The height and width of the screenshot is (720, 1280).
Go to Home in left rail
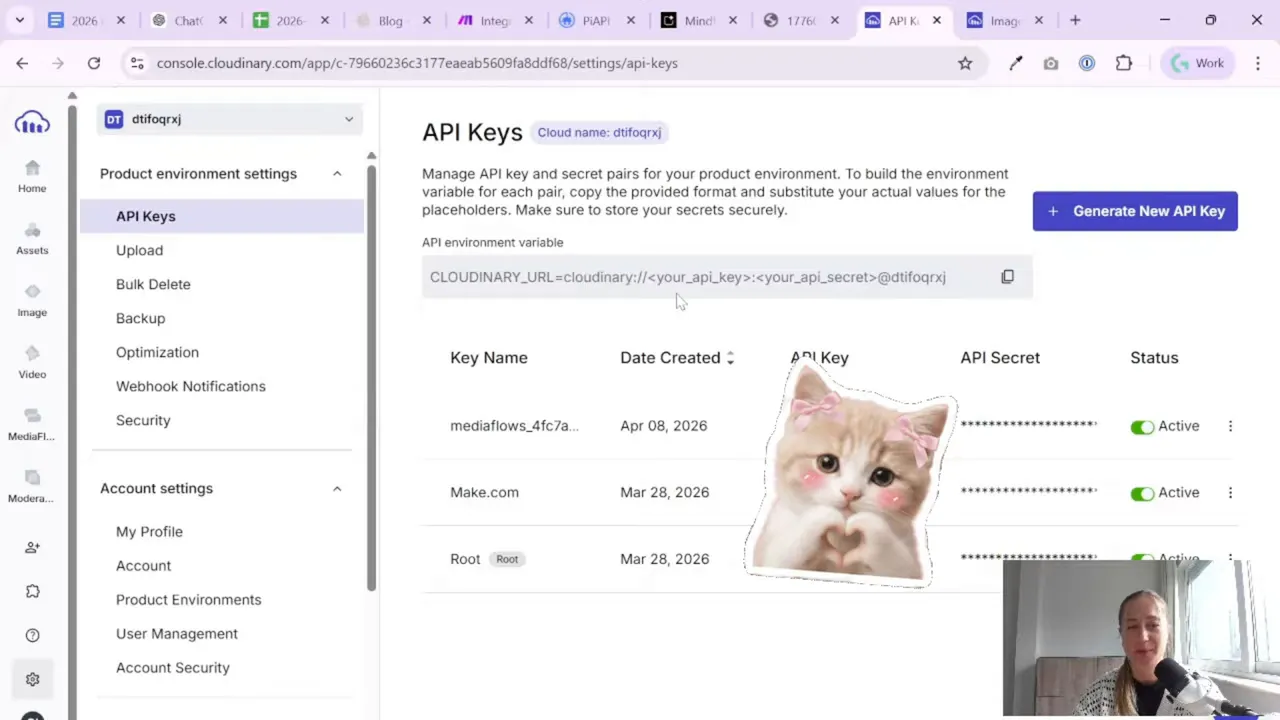point(32,176)
